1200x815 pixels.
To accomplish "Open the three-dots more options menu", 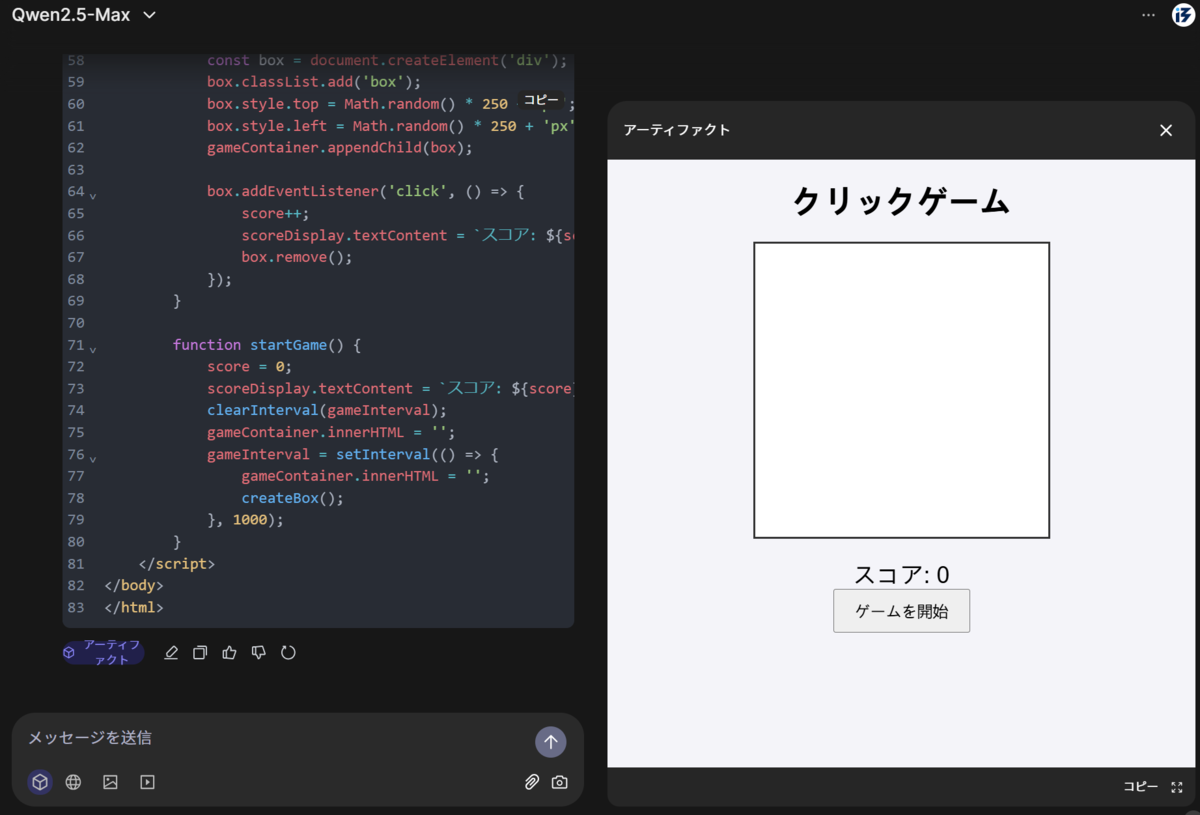I will [1148, 15].
